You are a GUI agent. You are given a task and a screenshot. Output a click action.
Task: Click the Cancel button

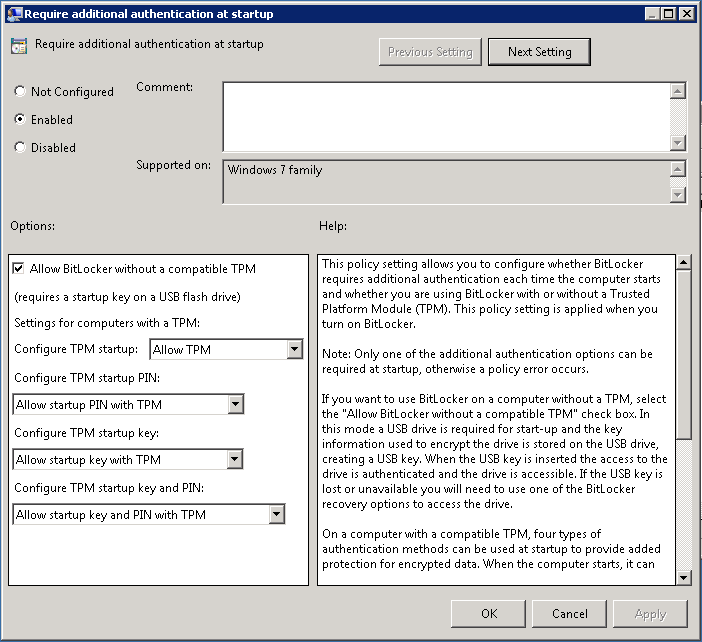(569, 614)
